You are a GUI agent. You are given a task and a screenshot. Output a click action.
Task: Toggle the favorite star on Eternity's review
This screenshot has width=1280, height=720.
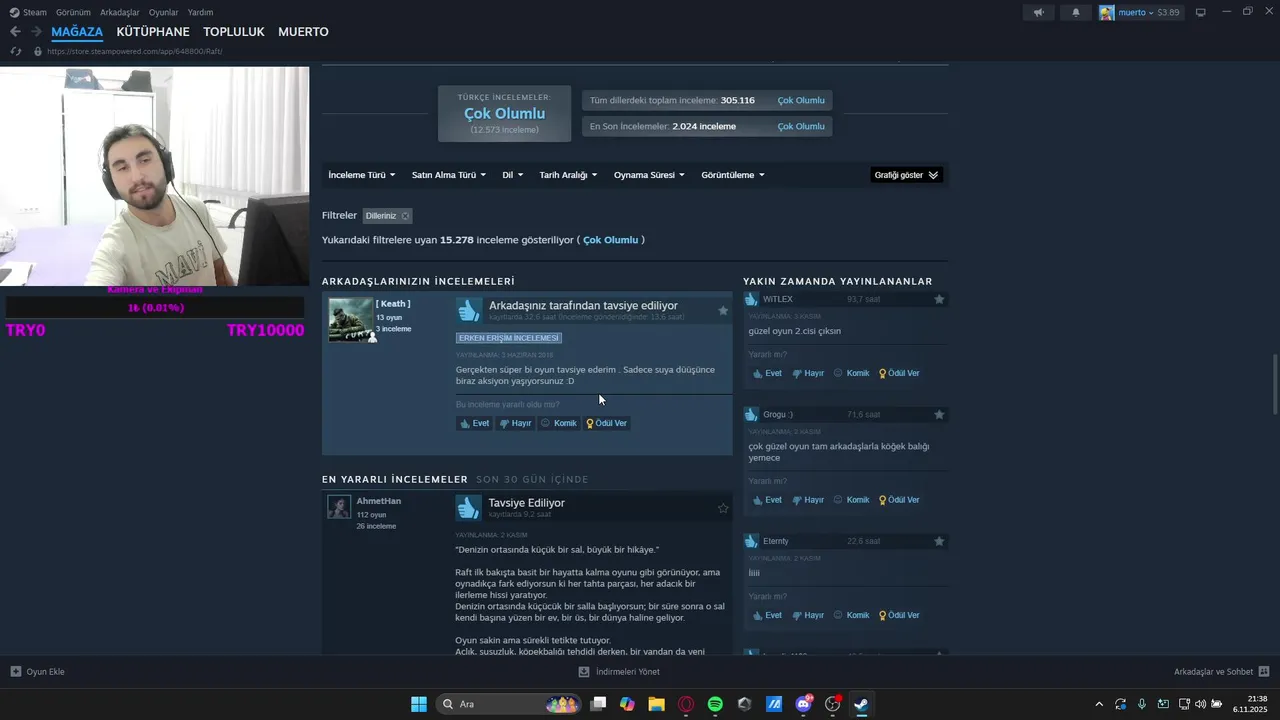(x=939, y=541)
